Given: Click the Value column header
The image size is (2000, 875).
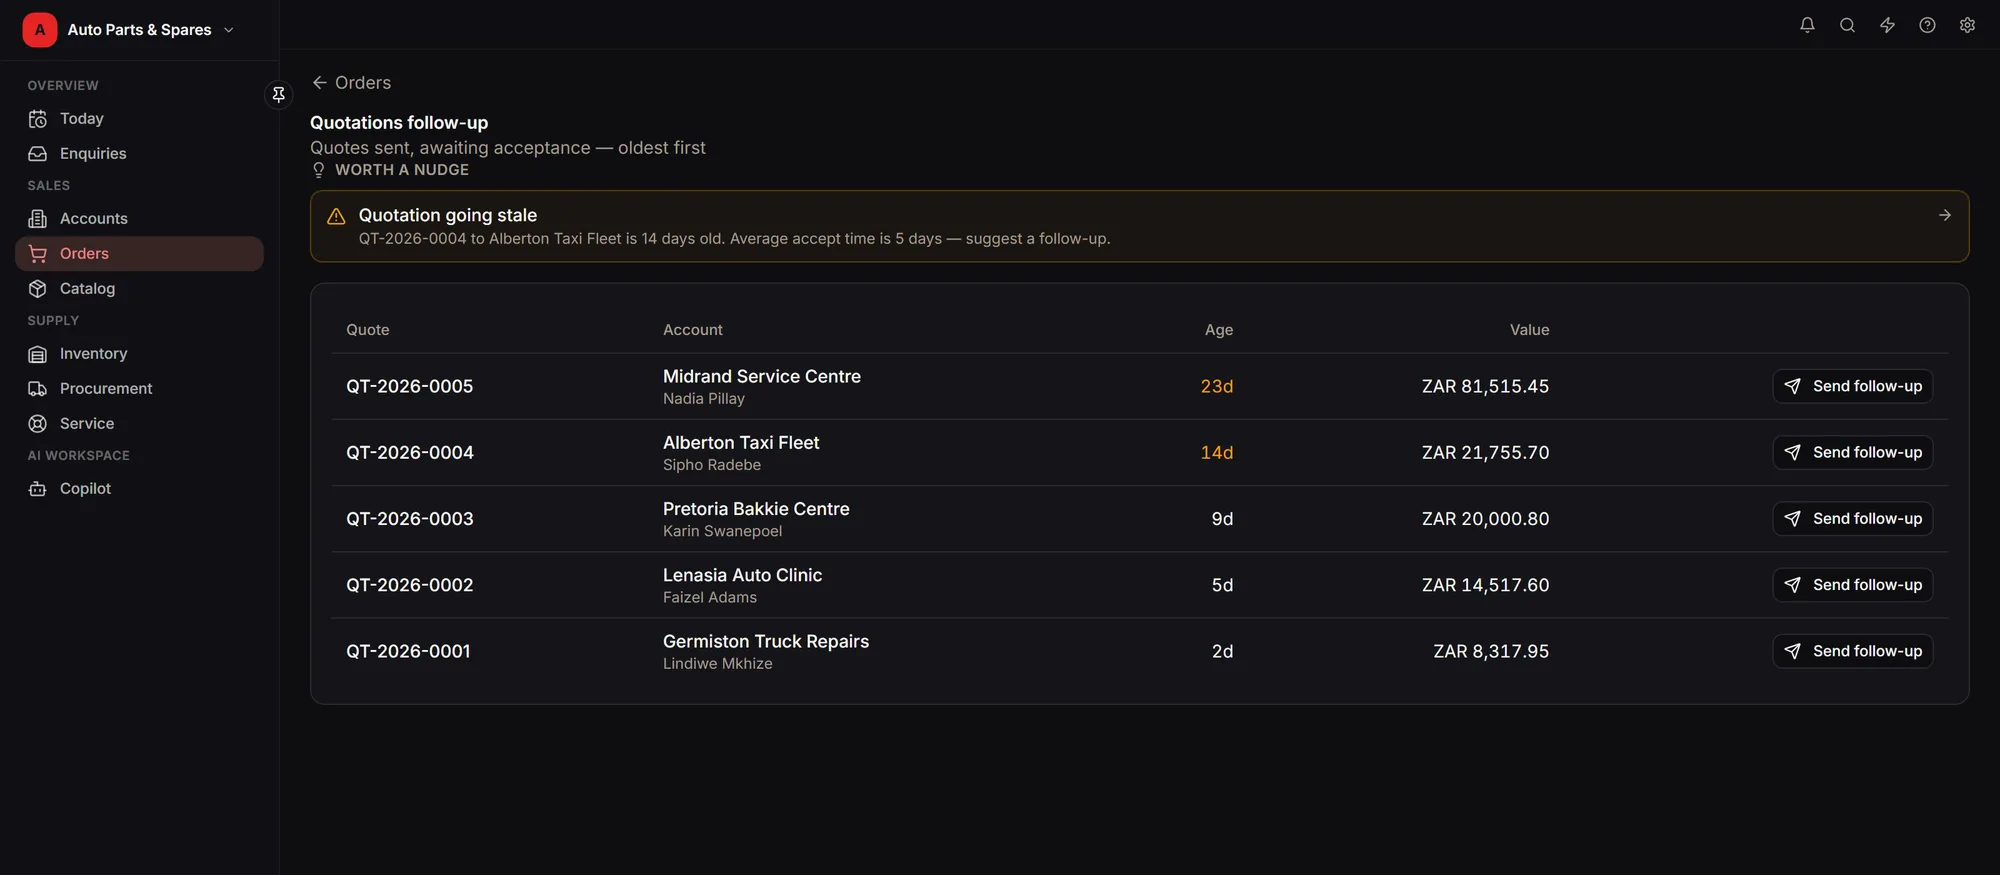Looking at the screenshot, I should point(1529,330).
